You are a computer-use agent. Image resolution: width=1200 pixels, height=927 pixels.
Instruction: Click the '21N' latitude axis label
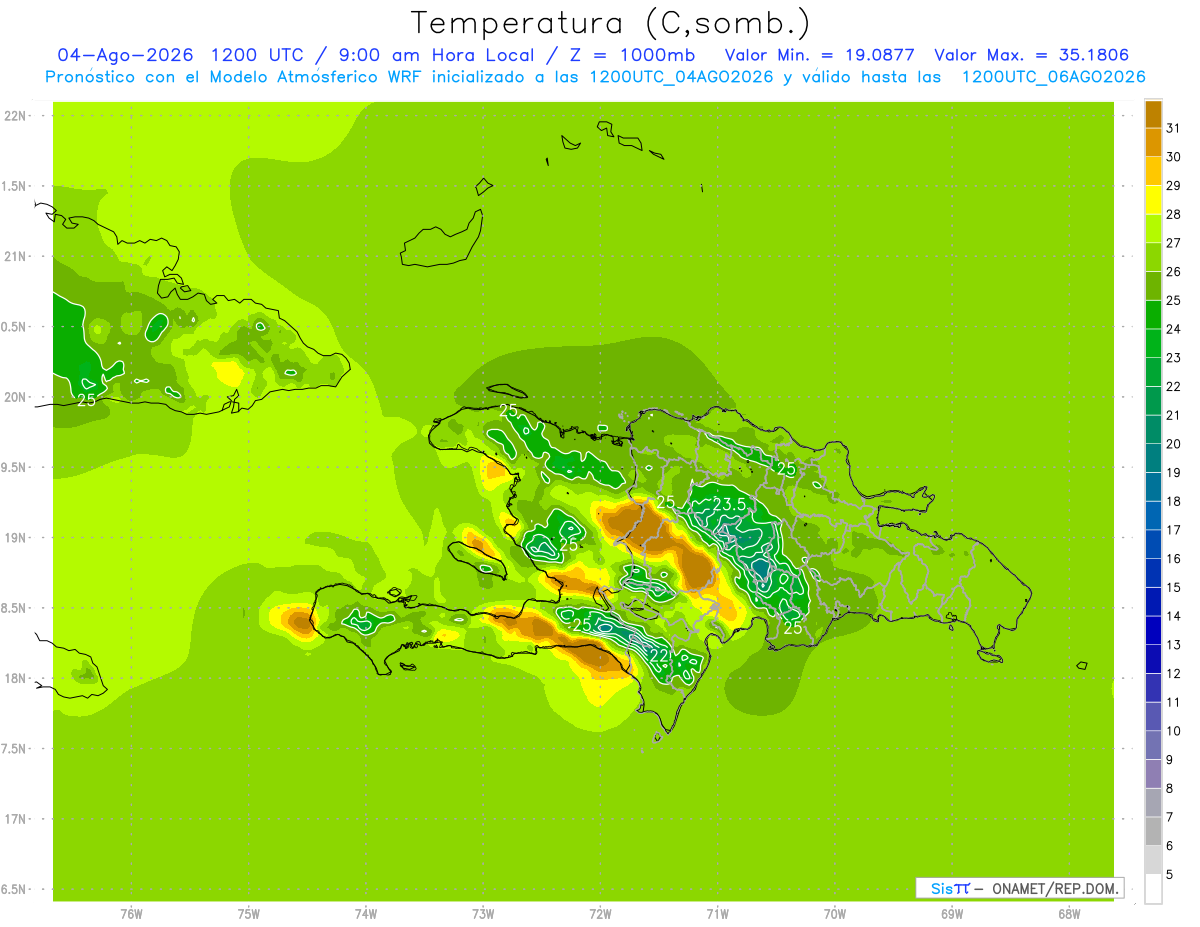pyautogui.click(x=14, y=257)
